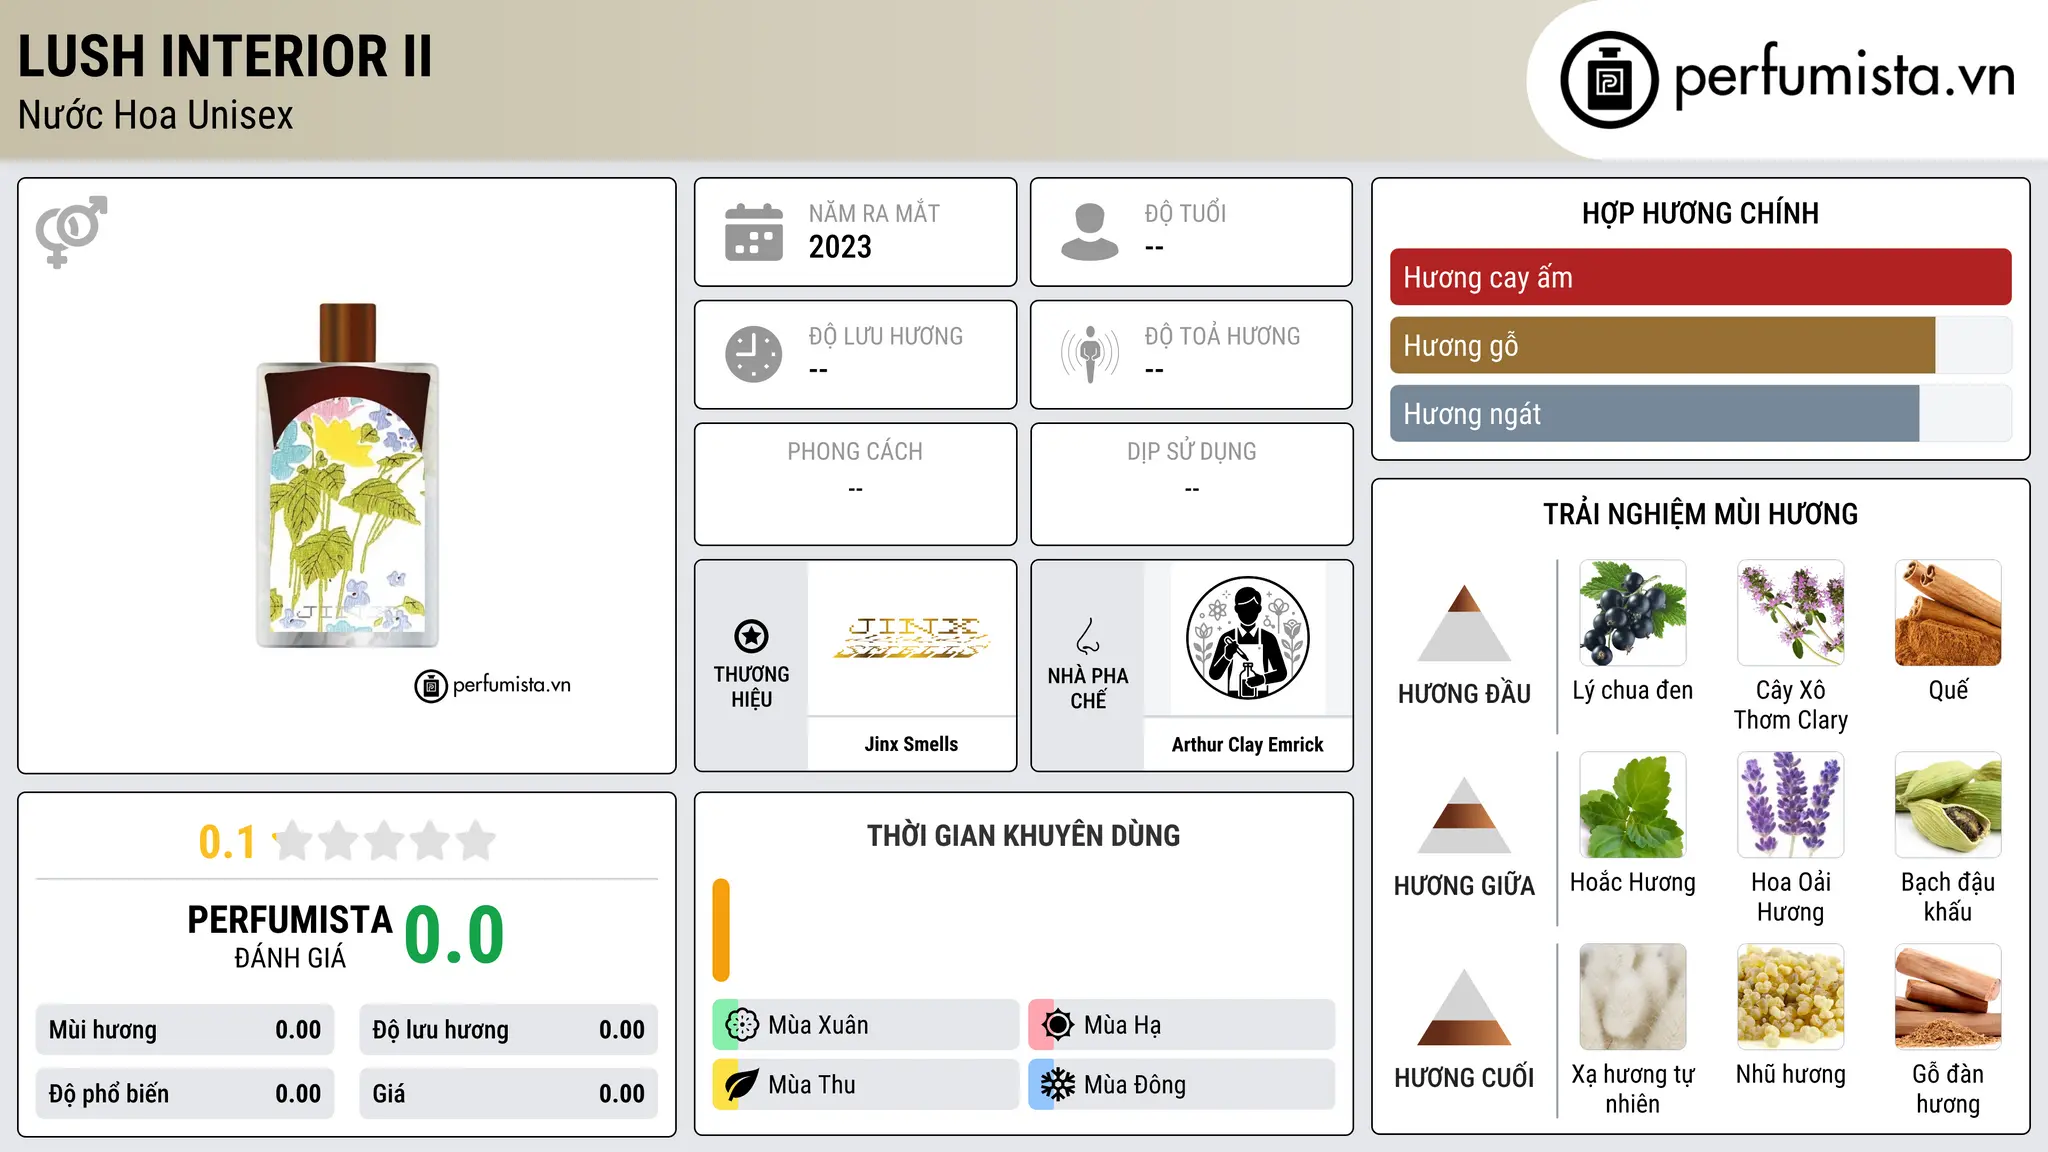Select the Mùa Xuân season button
This screenshot has width=2048, height=1152.
866,1025
